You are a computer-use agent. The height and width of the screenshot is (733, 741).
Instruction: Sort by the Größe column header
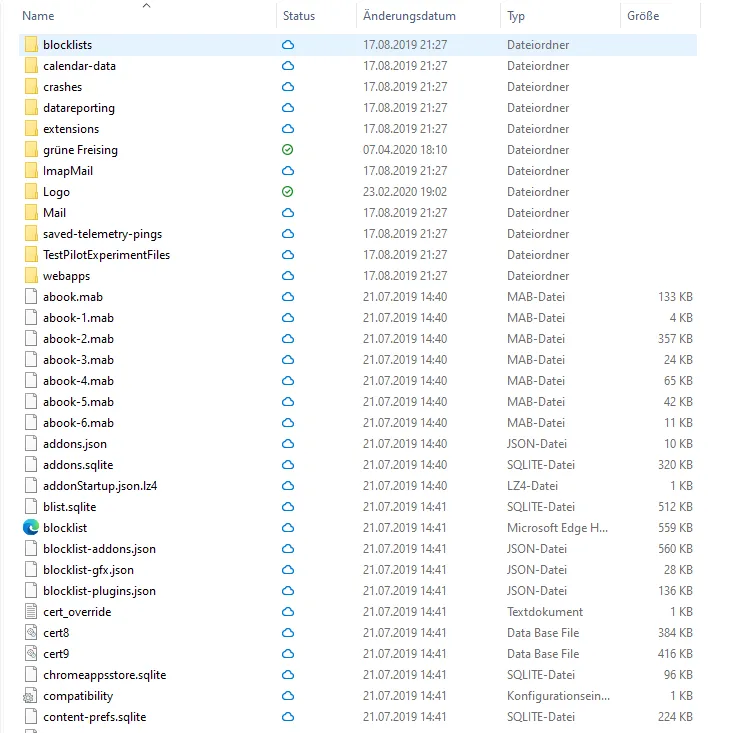pos(643,16)
